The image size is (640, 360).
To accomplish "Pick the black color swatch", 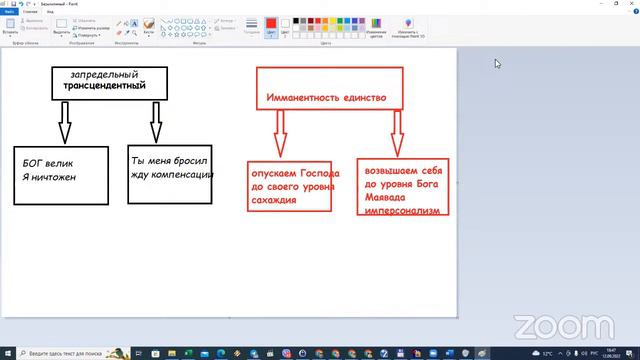I will pos(296,21).
